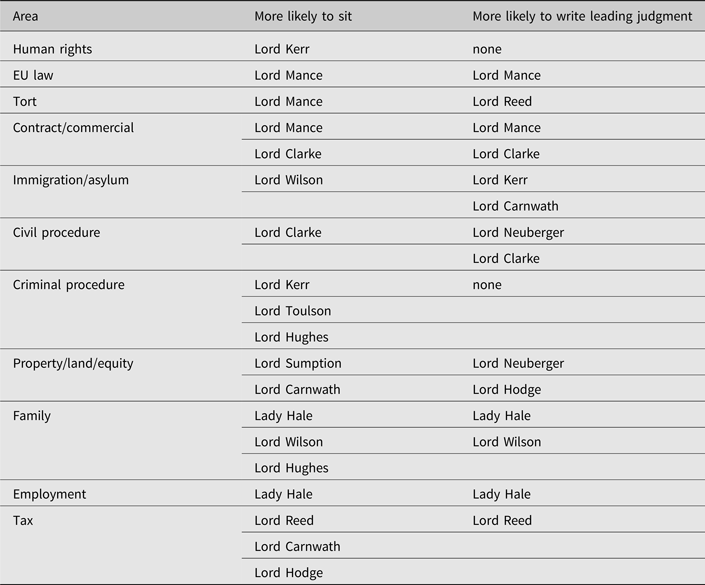Select "Lord Neuberger" in Civil procedure row
705x585 pixels.
click(518, 232)
